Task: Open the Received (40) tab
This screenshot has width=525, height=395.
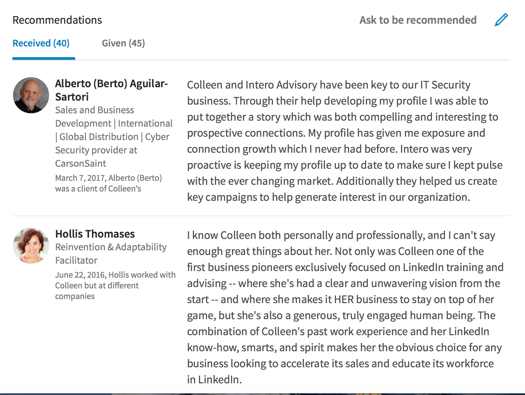Action: [x=41, y=43]
